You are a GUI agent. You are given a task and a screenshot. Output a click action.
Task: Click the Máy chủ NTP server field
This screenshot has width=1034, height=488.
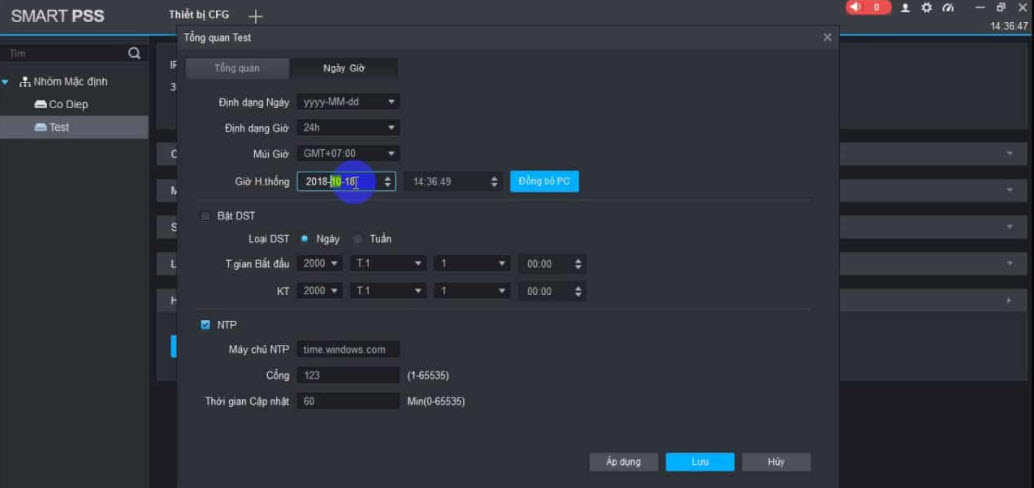tap(348, 349)
